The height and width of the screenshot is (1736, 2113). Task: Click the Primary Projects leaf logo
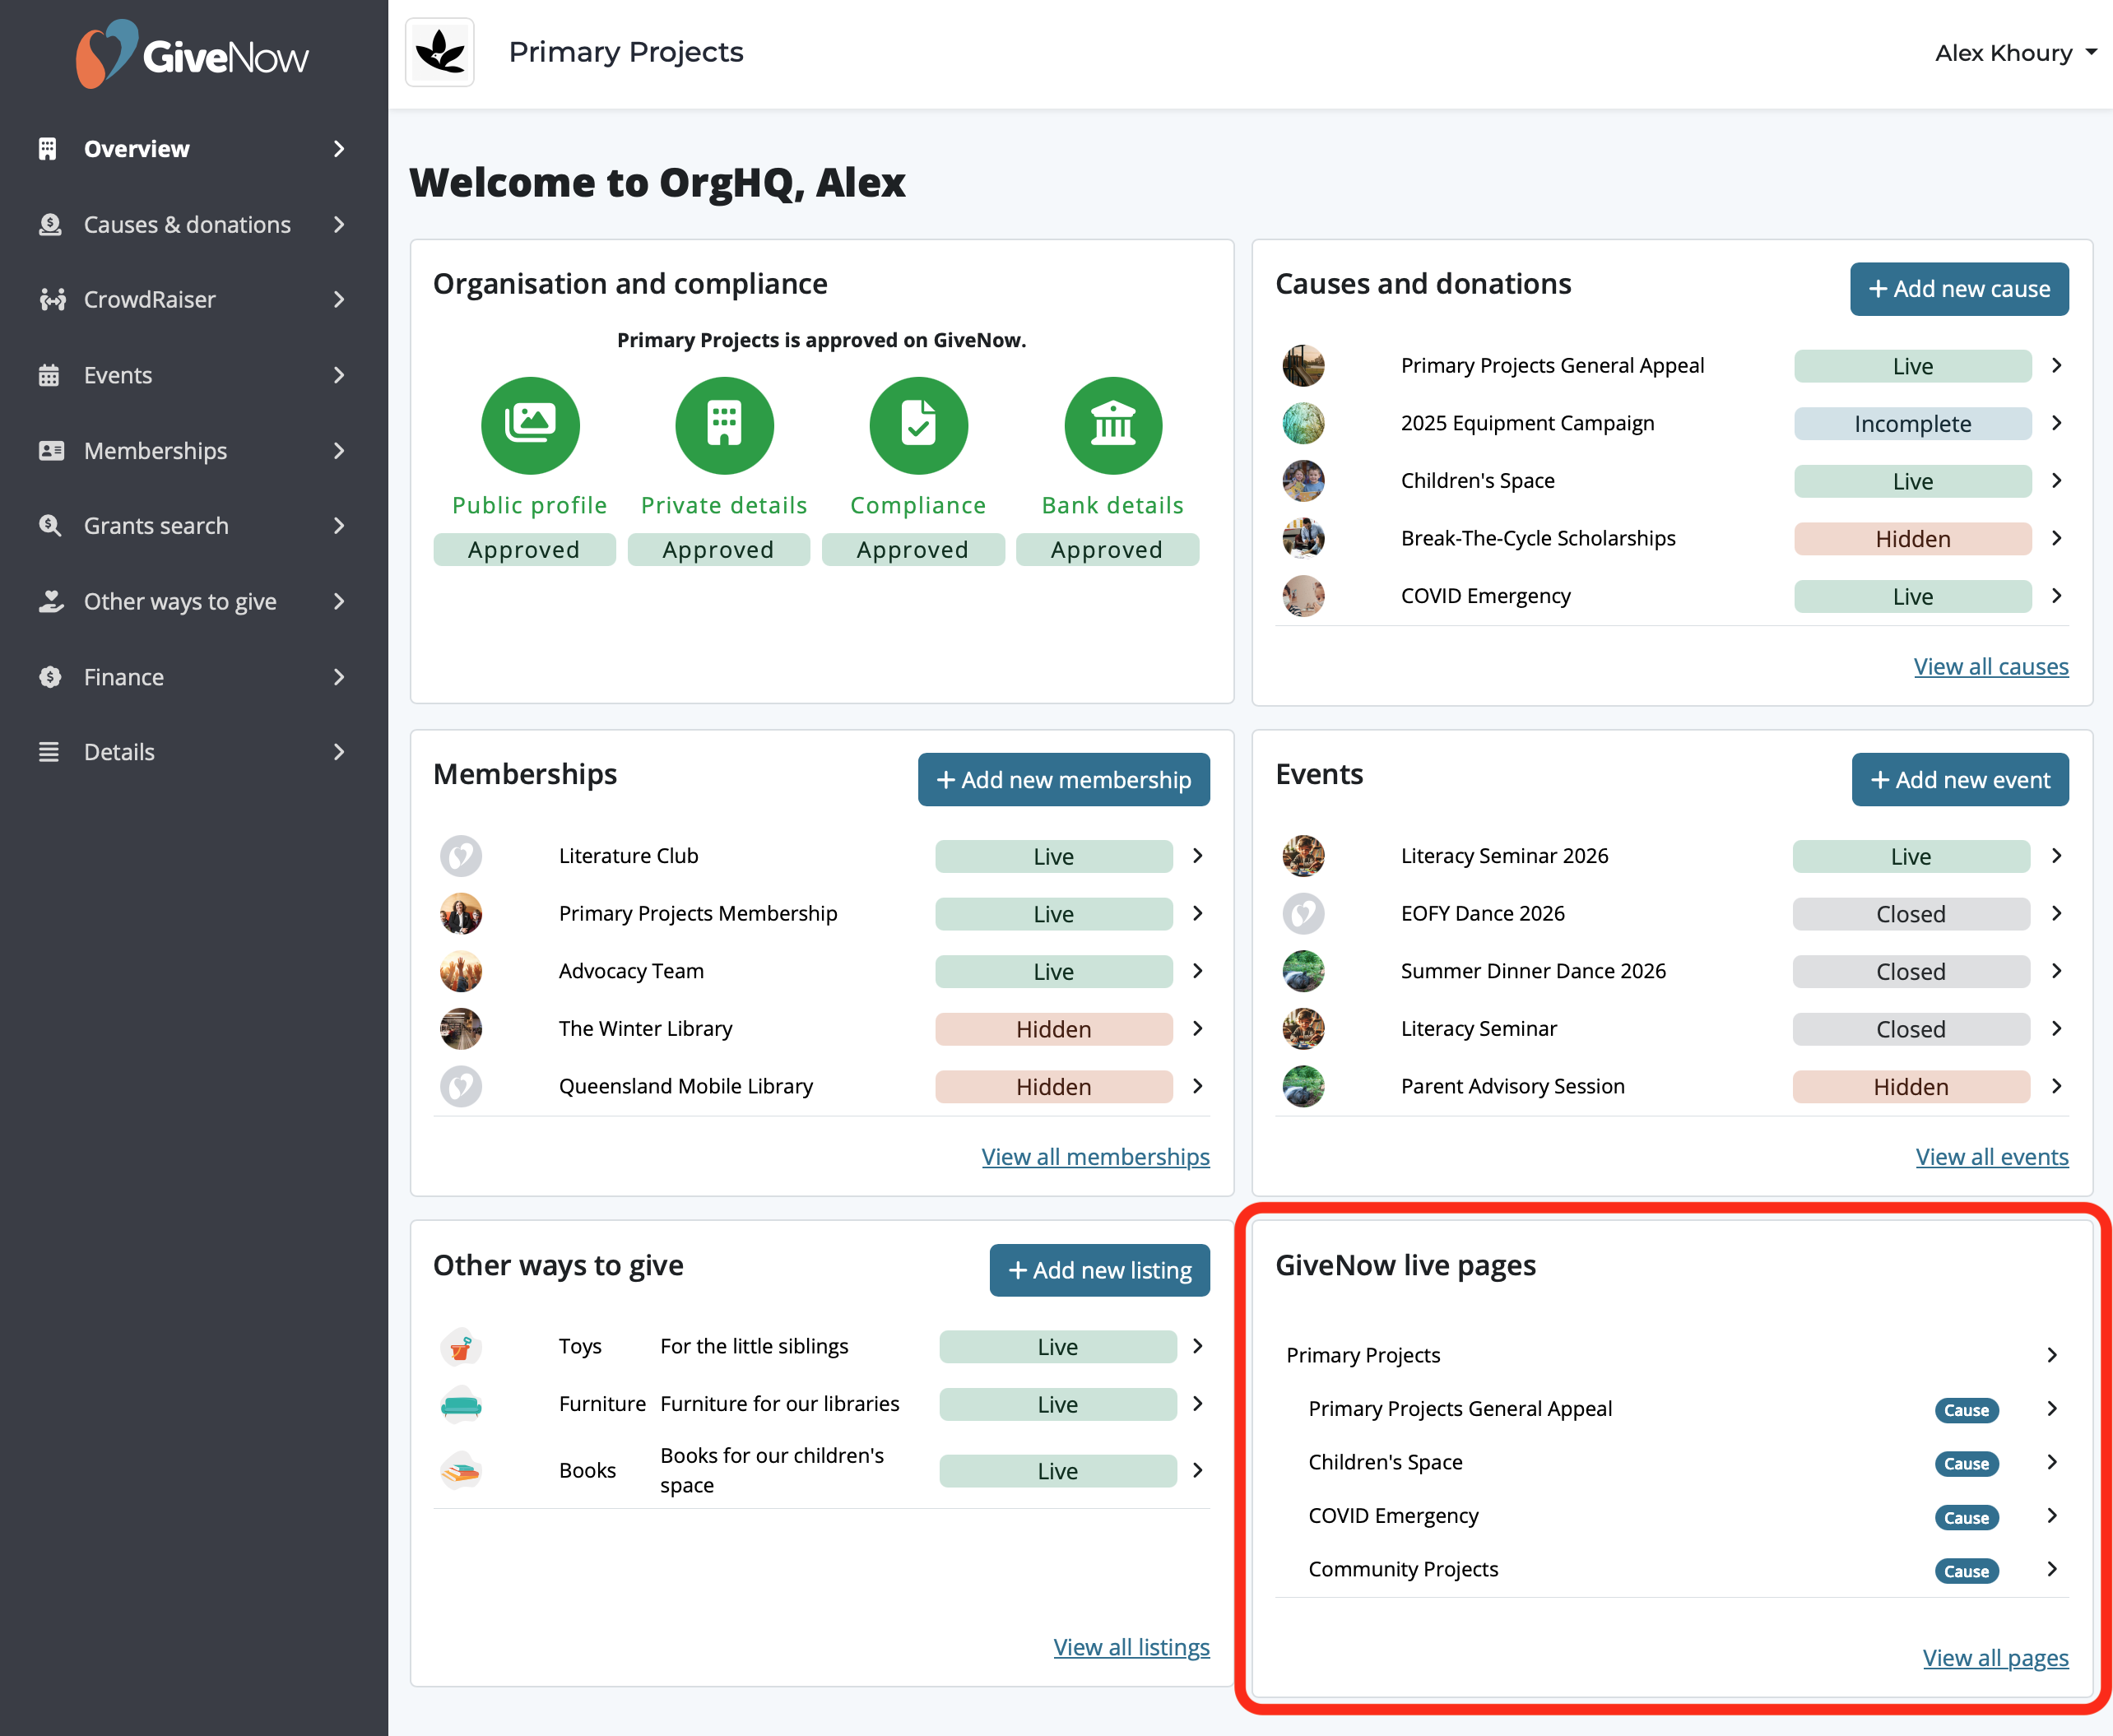(x=440, y=52)
